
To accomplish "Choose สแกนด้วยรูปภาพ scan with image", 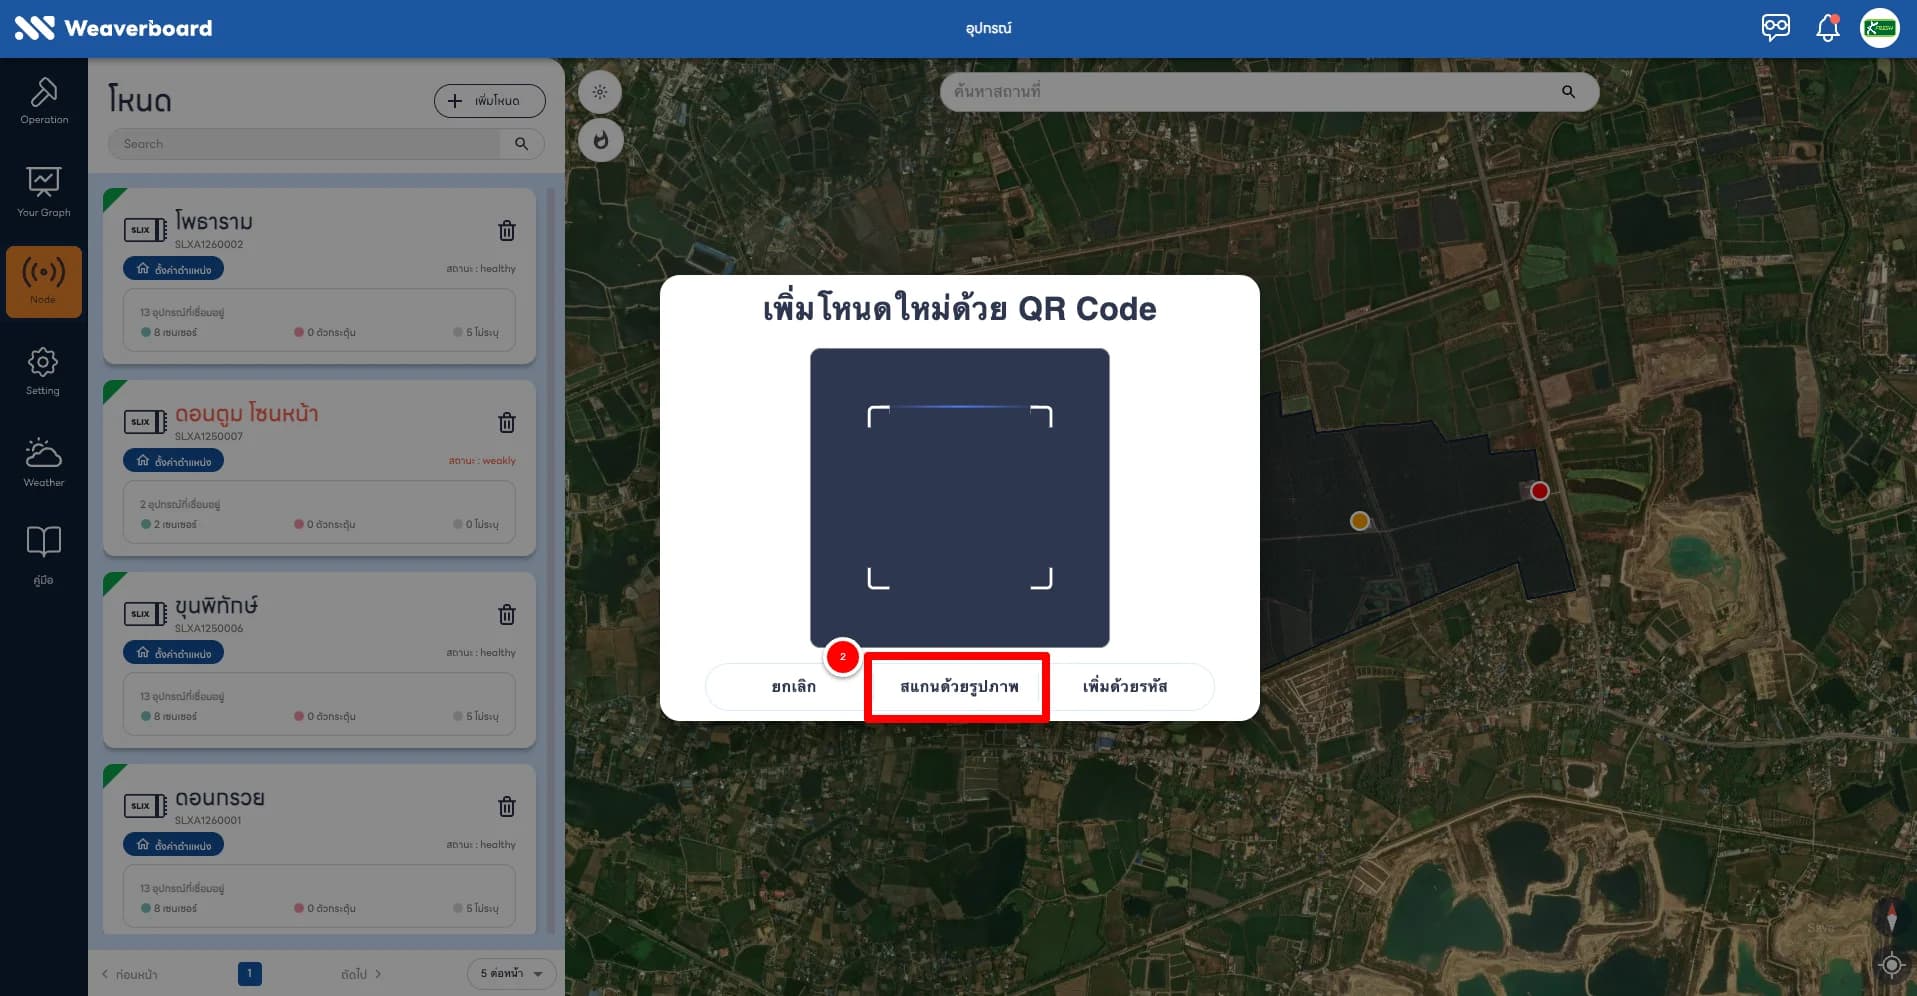I will click(958, 687).
